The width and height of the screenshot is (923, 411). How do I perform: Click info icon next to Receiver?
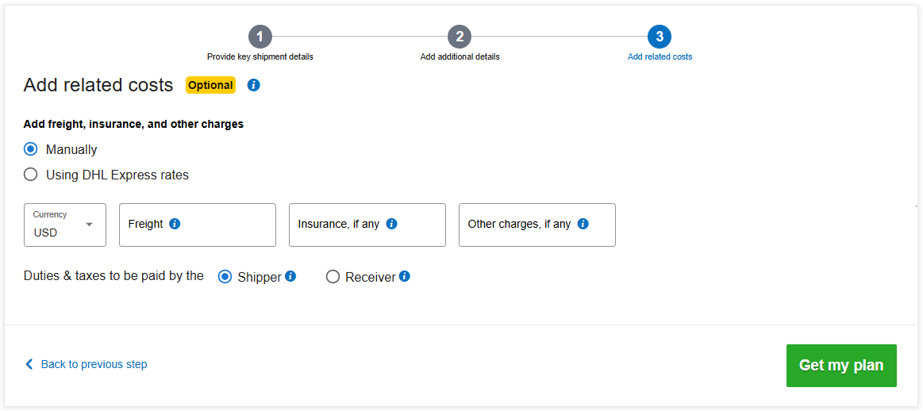404,276
